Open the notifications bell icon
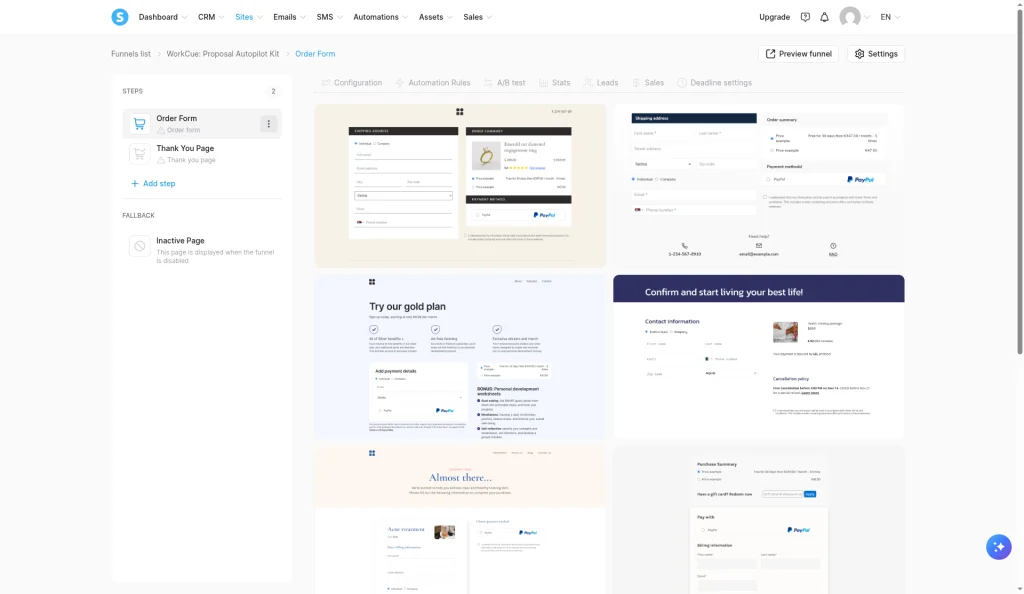This screenshot has height=594, width=1024. pos(824,17)
